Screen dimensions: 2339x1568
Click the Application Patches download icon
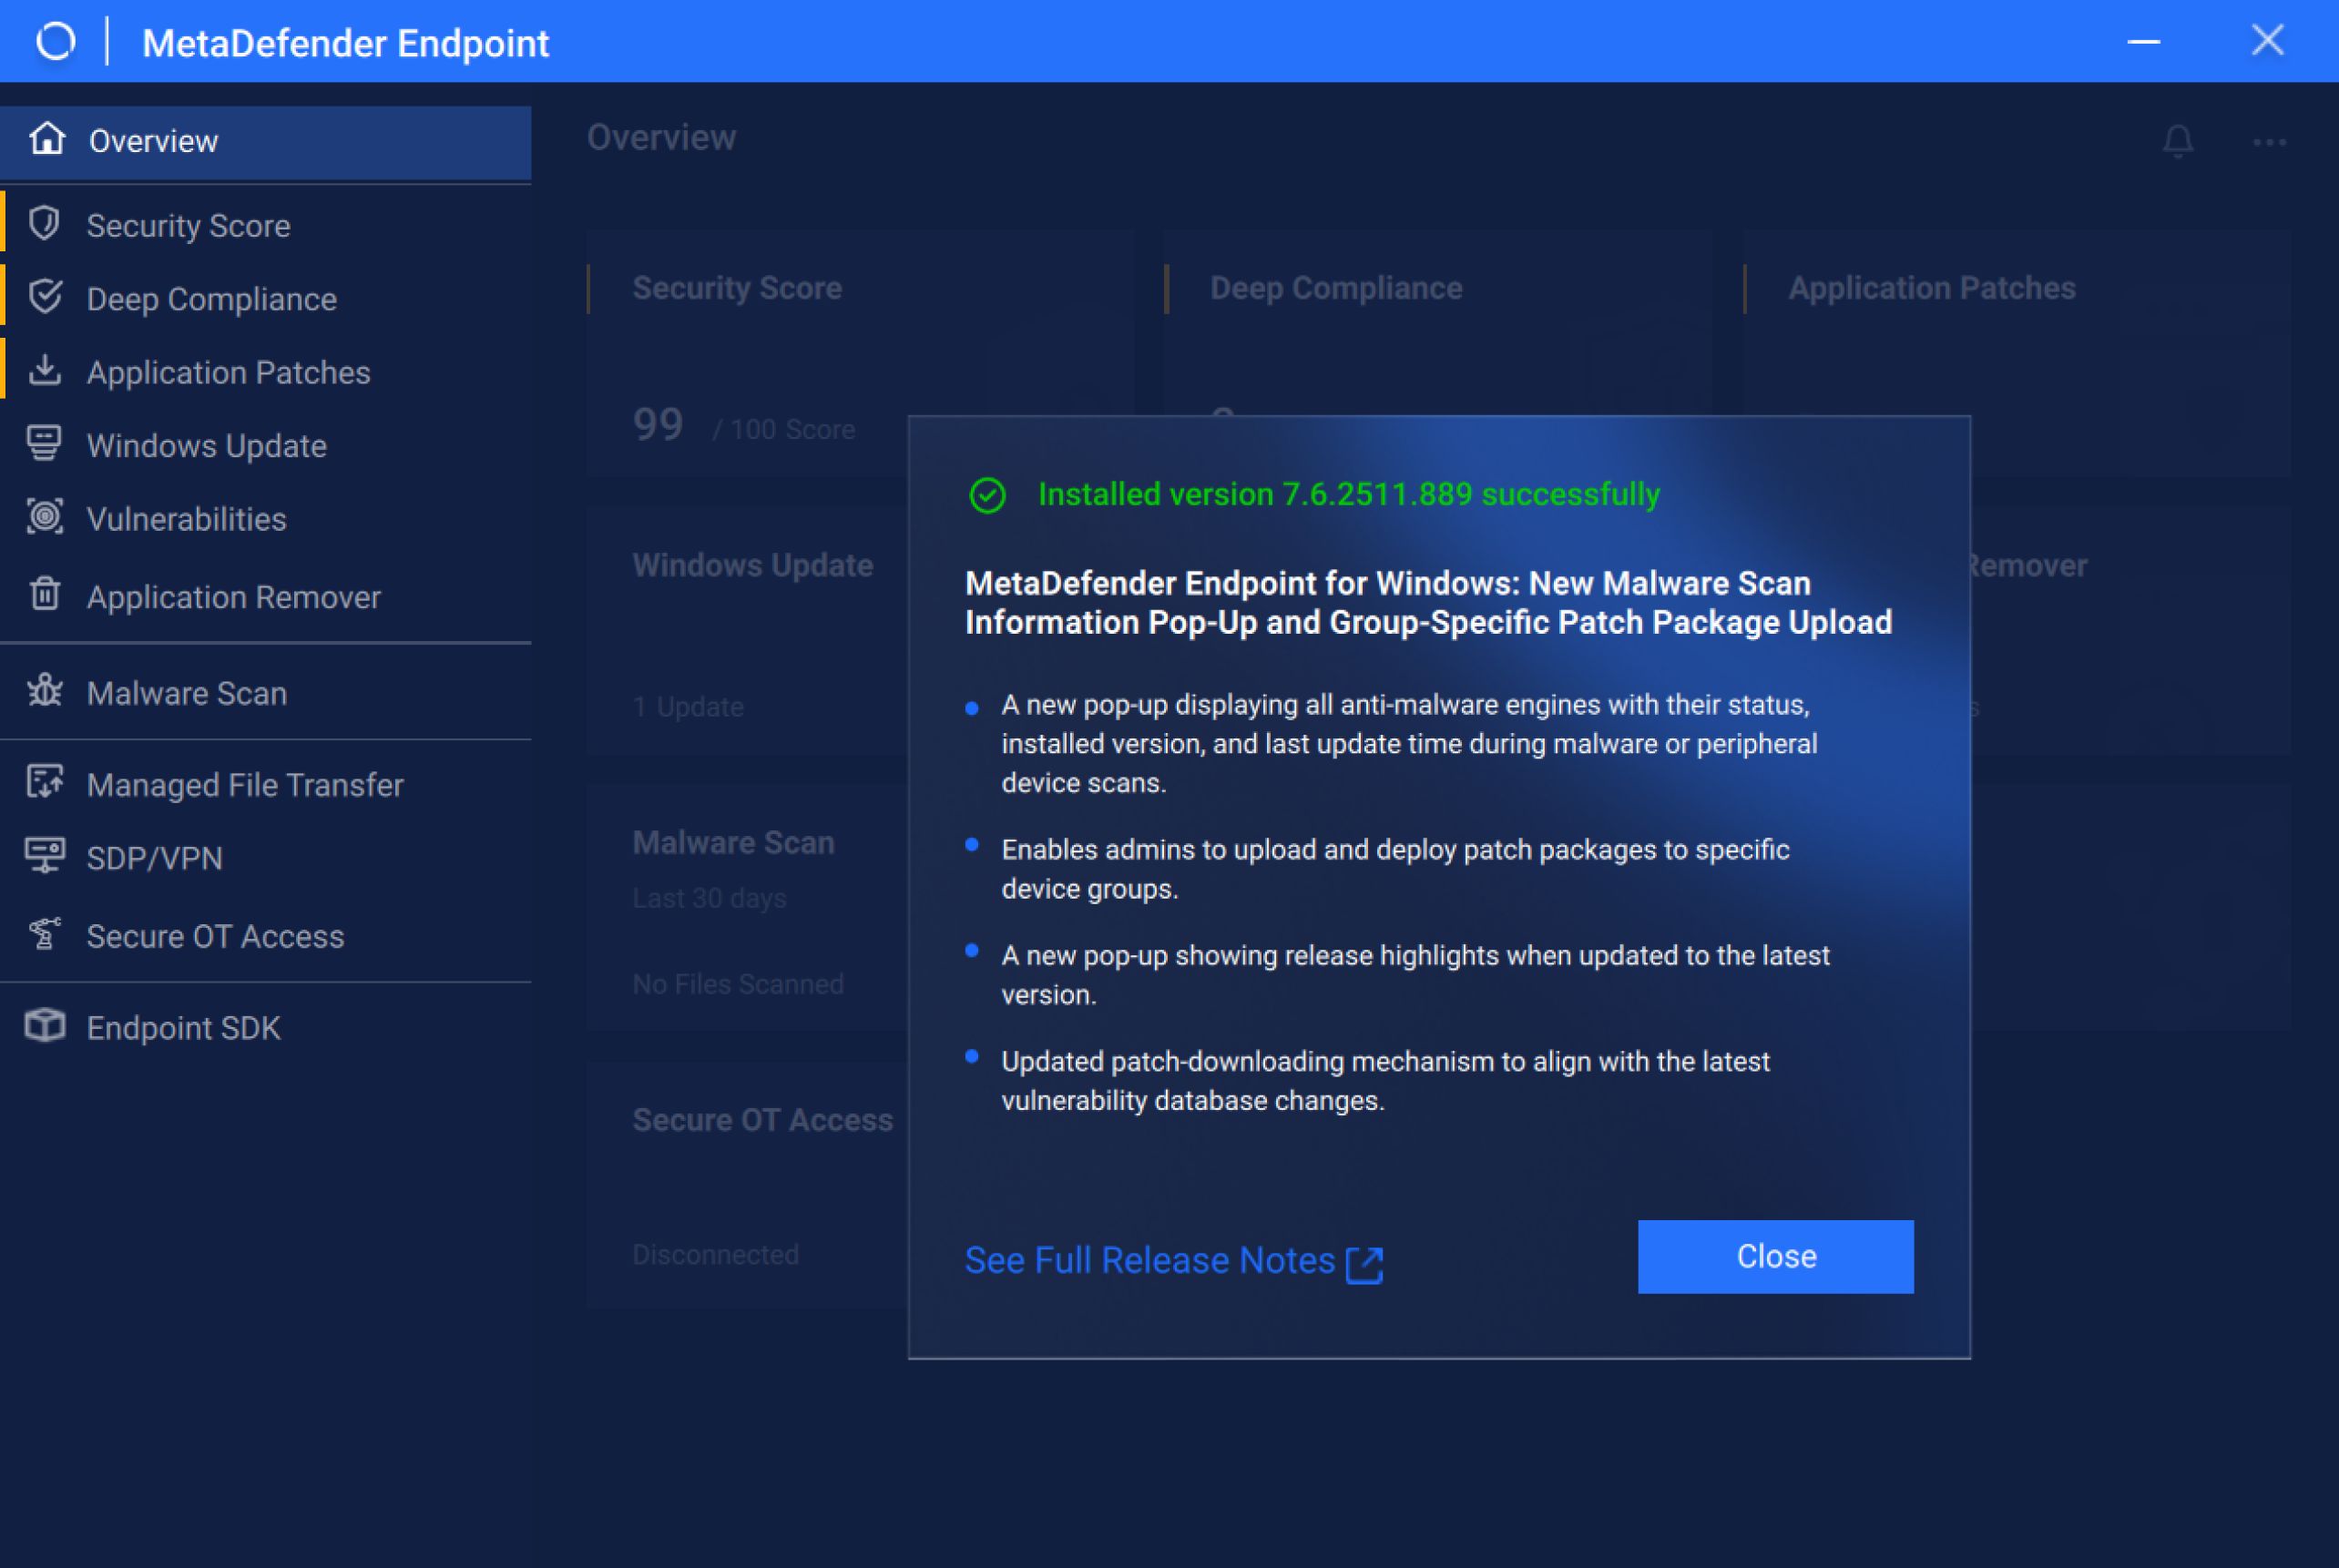tap(44, 371)
